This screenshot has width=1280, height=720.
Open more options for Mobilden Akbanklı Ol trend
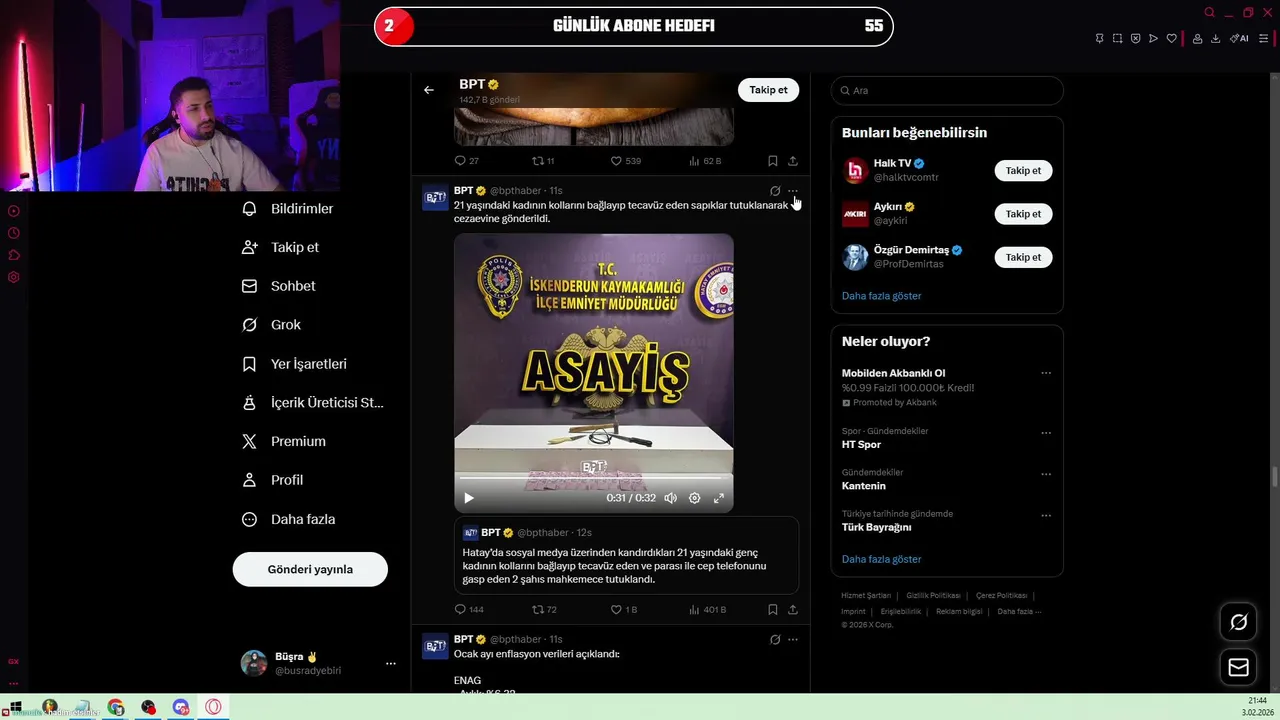(1046, 373)
